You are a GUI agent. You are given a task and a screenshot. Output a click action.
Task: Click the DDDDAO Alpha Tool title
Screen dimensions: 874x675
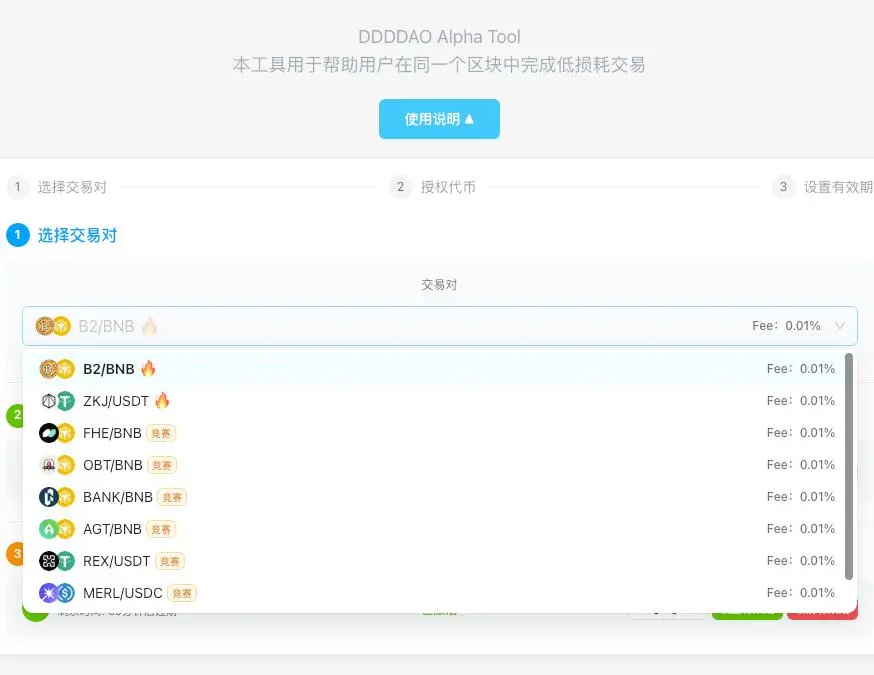point(439,37)
